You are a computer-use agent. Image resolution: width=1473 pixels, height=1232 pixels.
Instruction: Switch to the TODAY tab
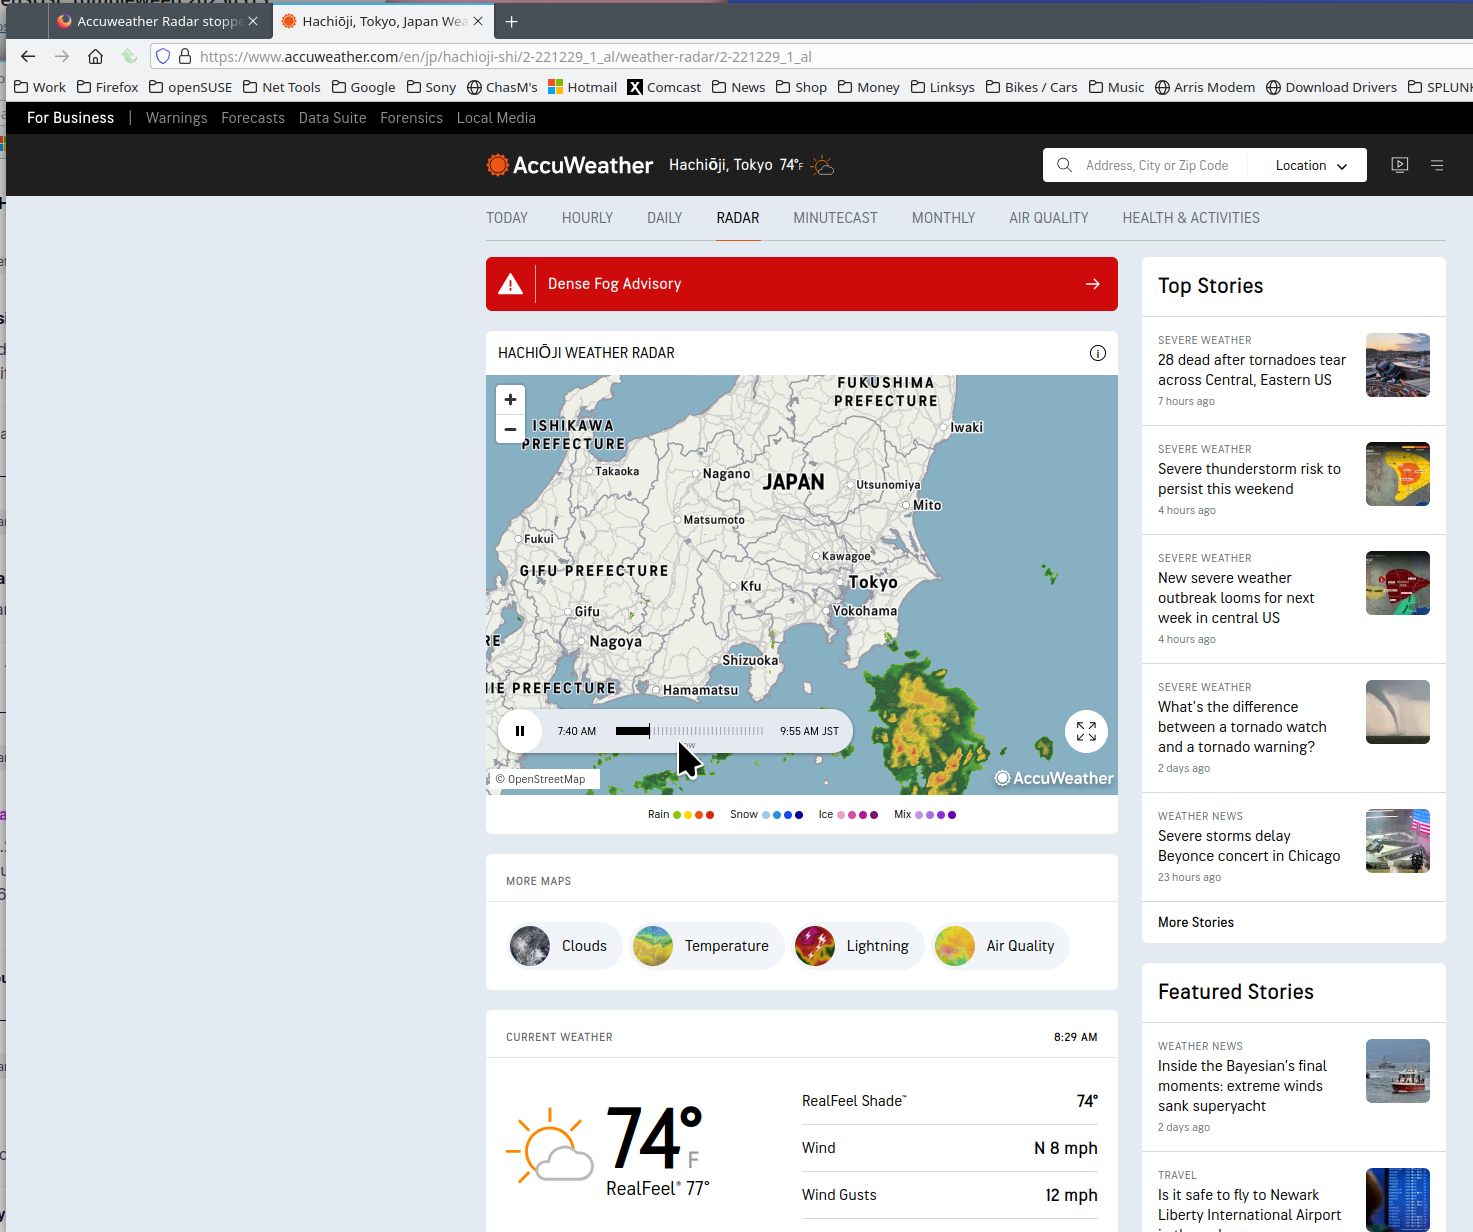point(507,218)
